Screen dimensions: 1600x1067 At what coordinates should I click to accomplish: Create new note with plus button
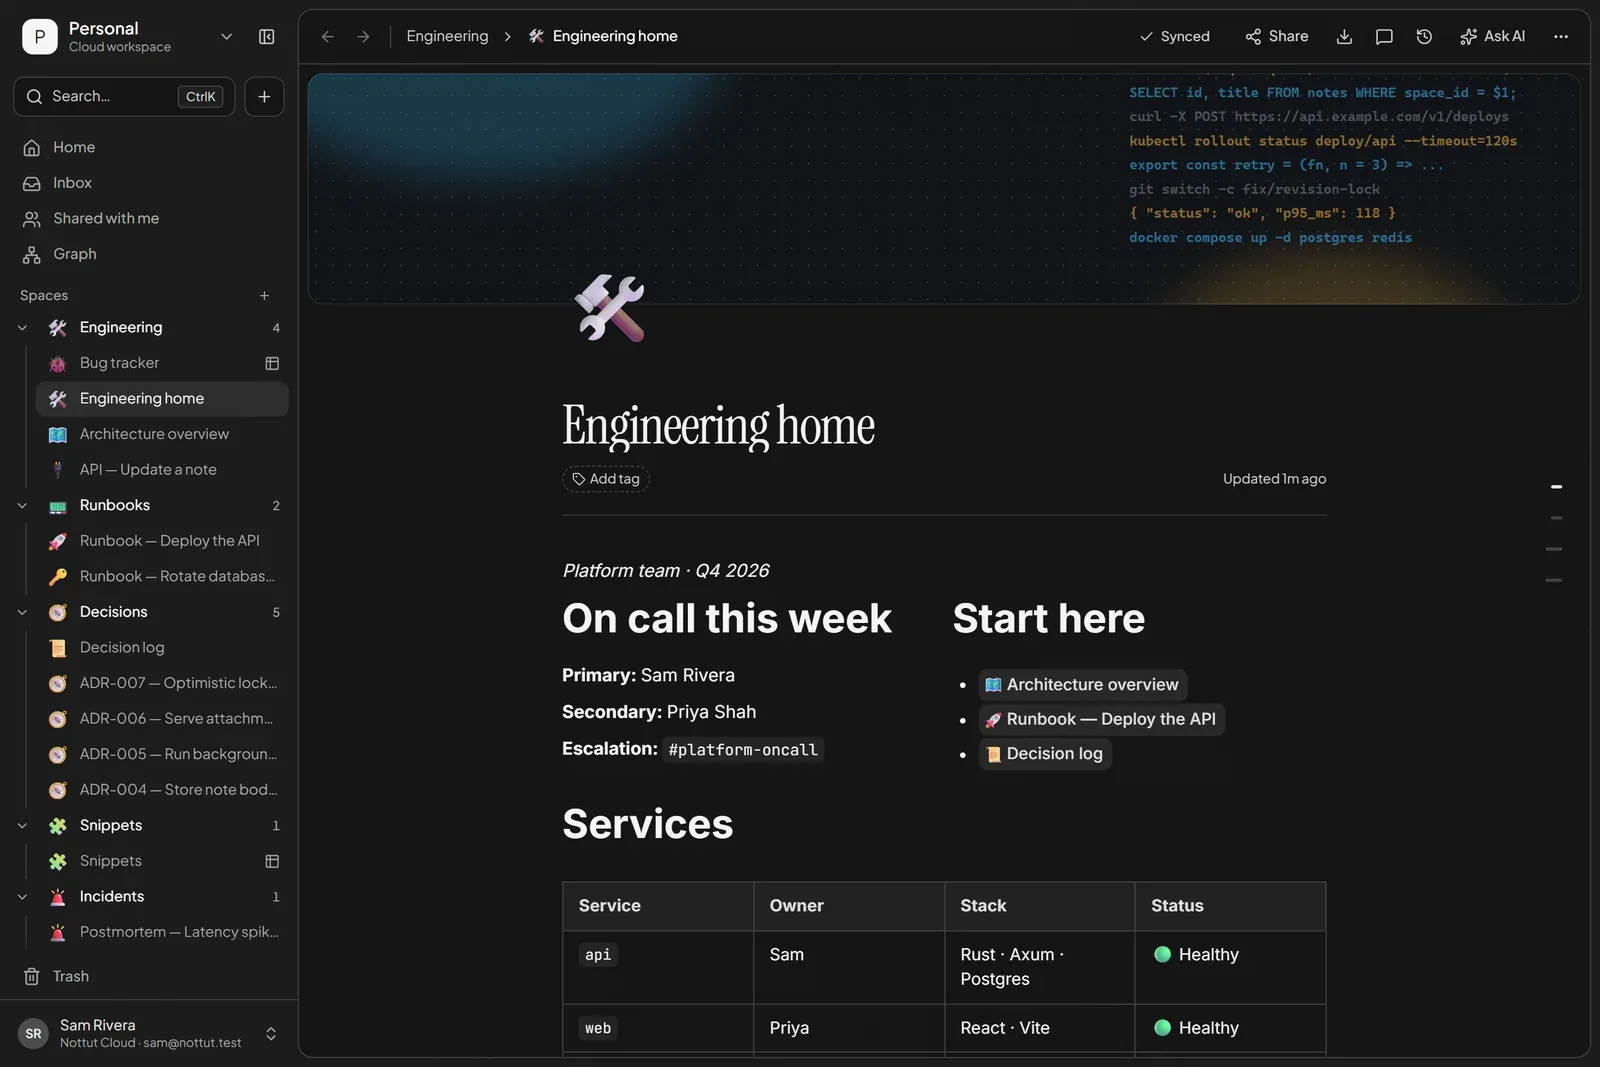tap(264, 97)
